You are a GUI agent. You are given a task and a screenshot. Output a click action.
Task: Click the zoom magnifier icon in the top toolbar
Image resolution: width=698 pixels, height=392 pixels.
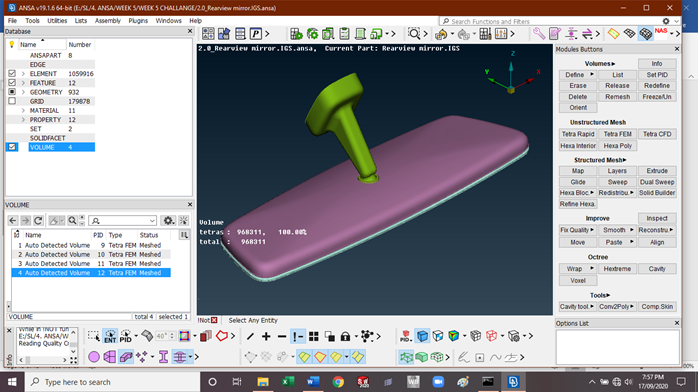[x=414, y=33]
